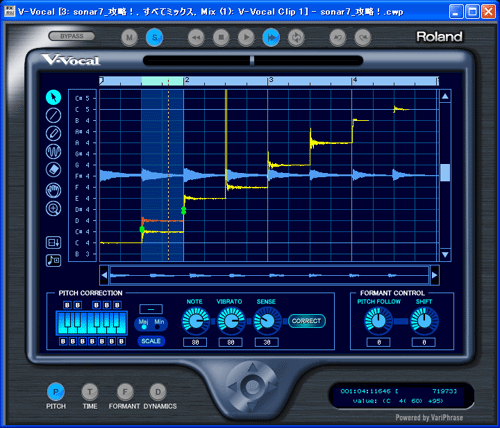Click the auto-scroll settings icon below the zoom tool
The height and width of the screenshot is (428, 500).
point(53,242)
